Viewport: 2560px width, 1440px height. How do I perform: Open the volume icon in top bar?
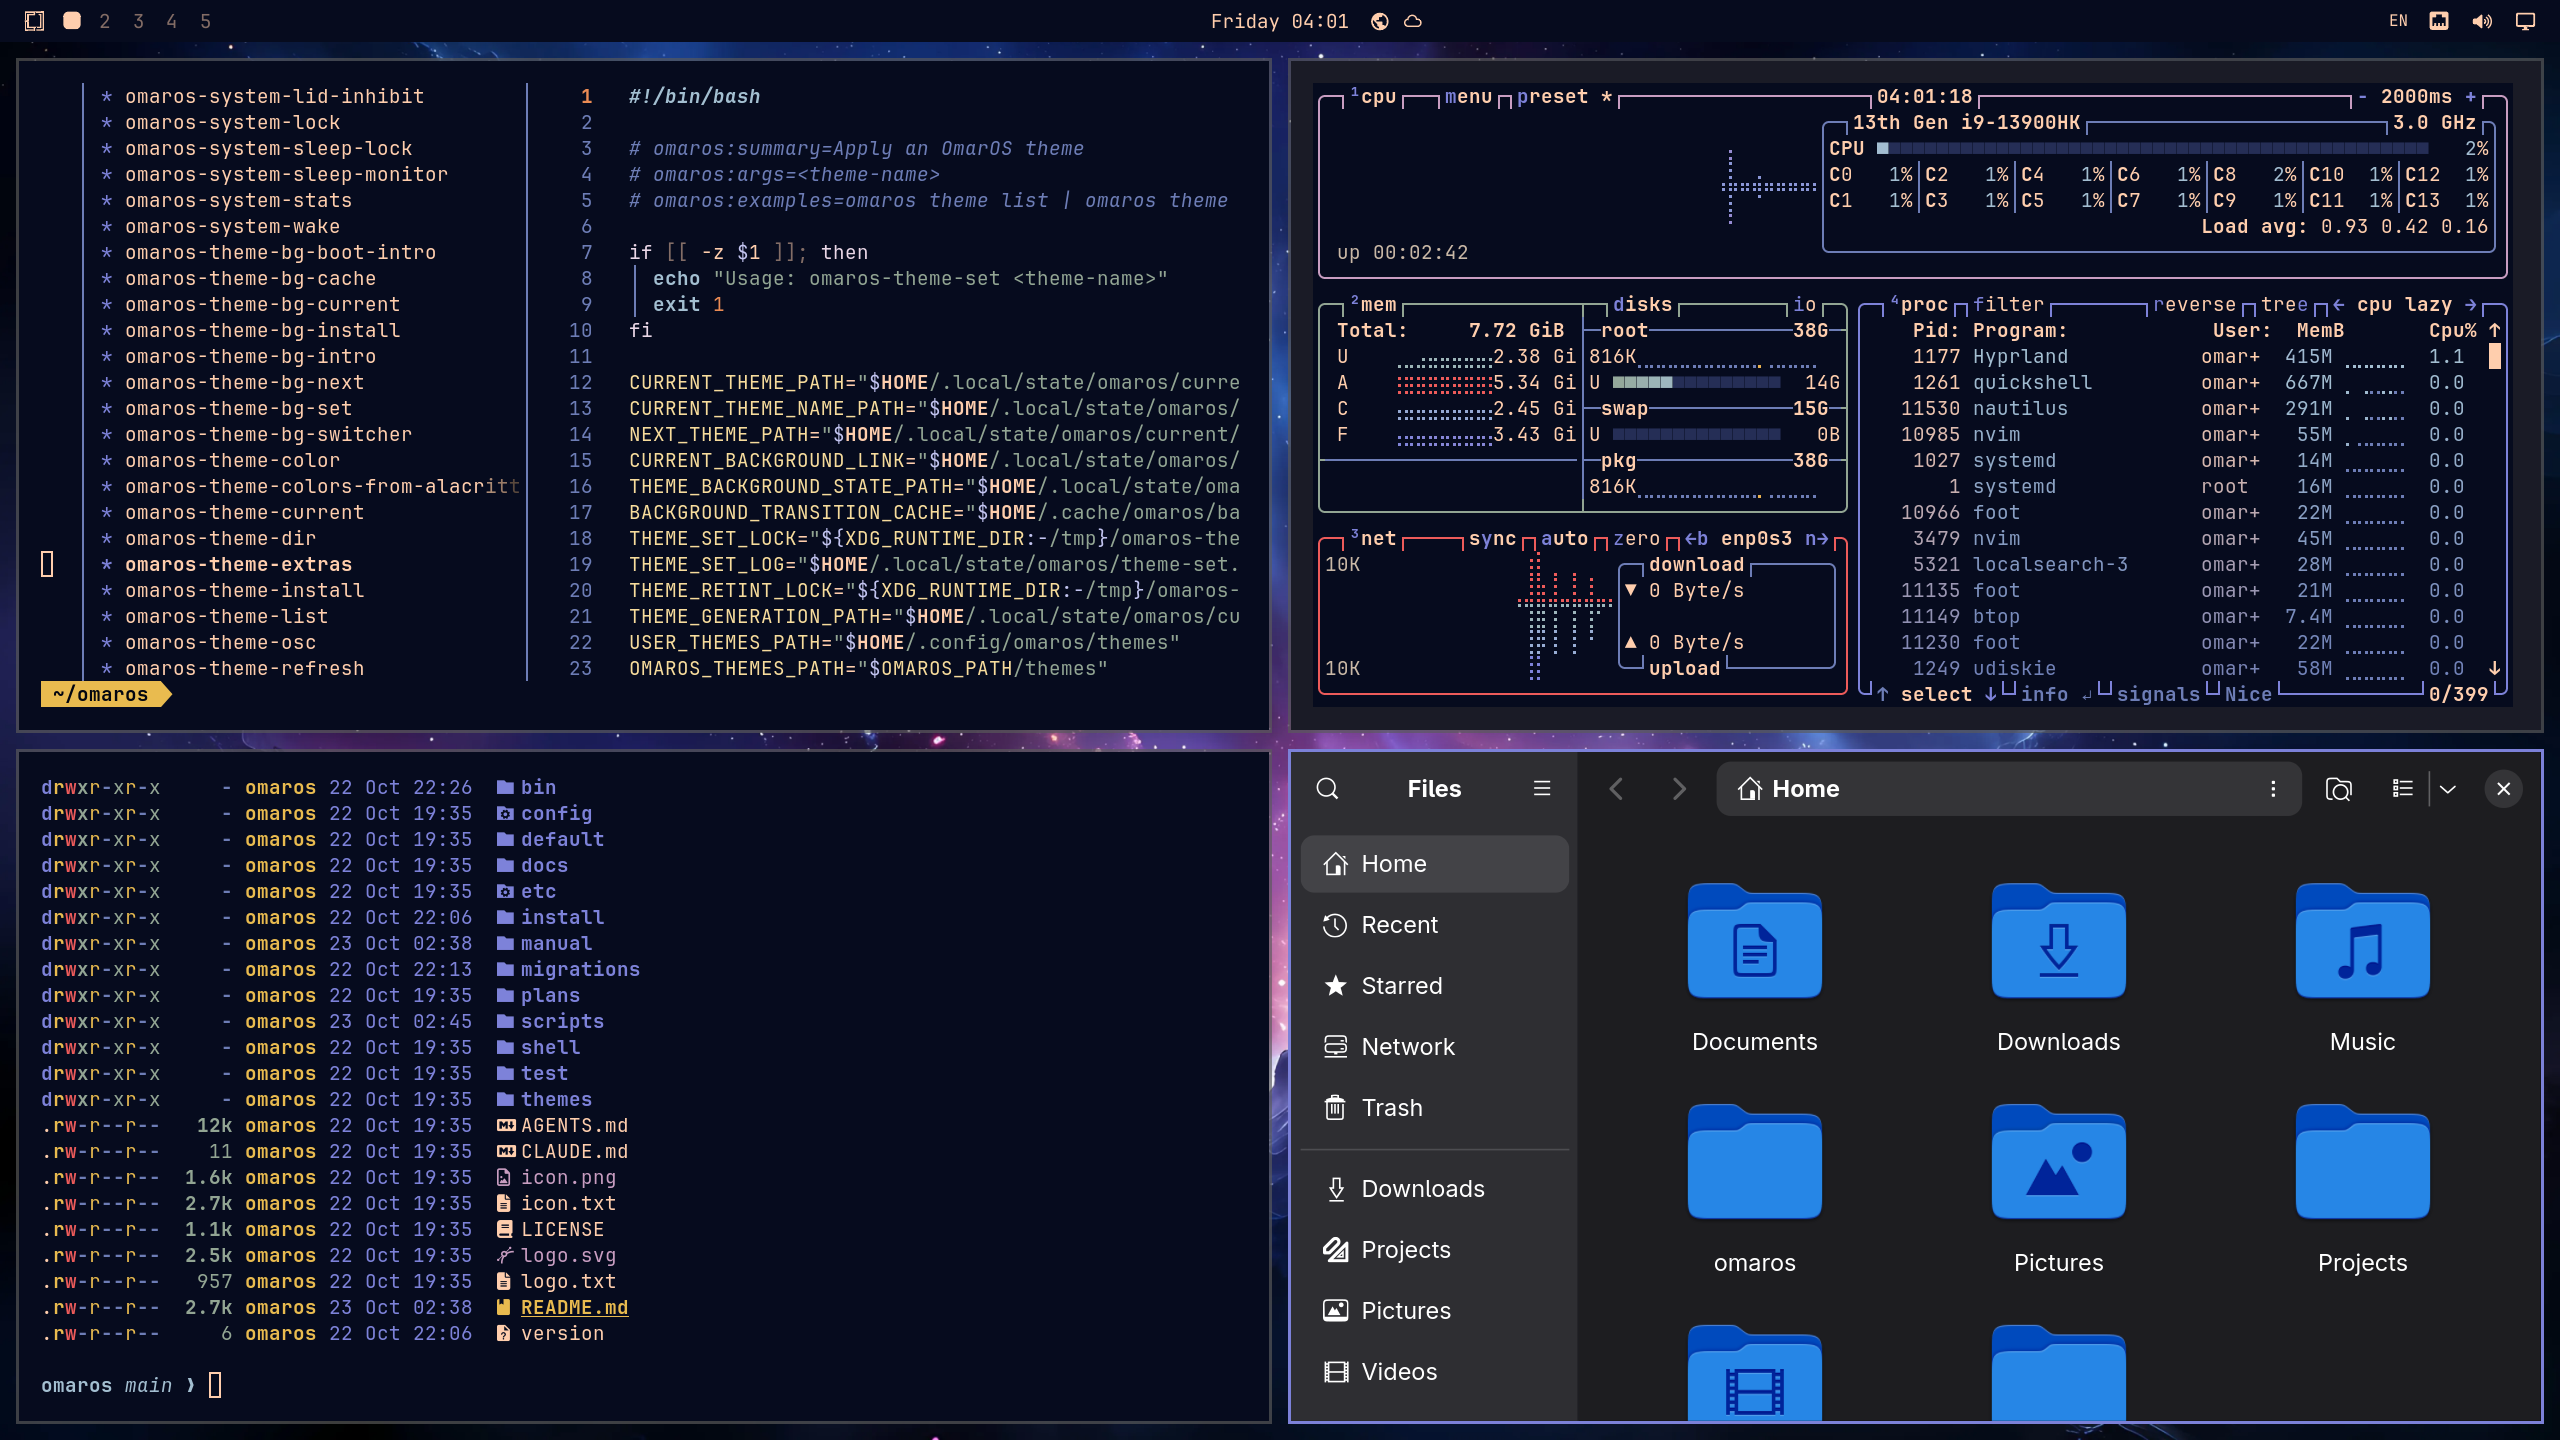tap(2482, 21)
